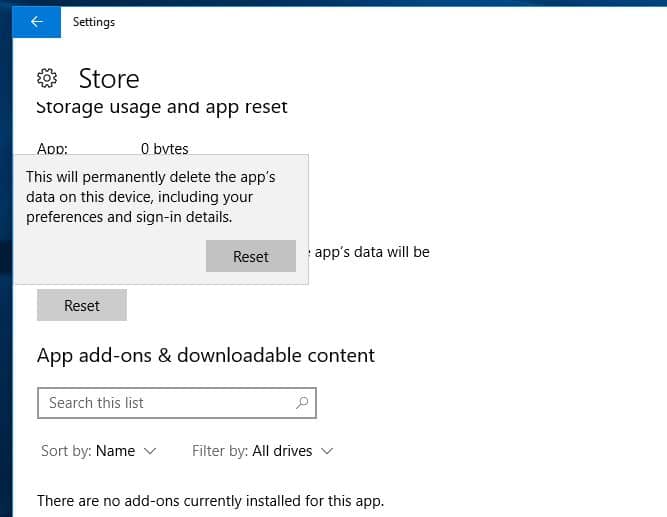This screenshot has height=517, width=667.
Task: Click the Store settings gear icon
Action: 47,78
